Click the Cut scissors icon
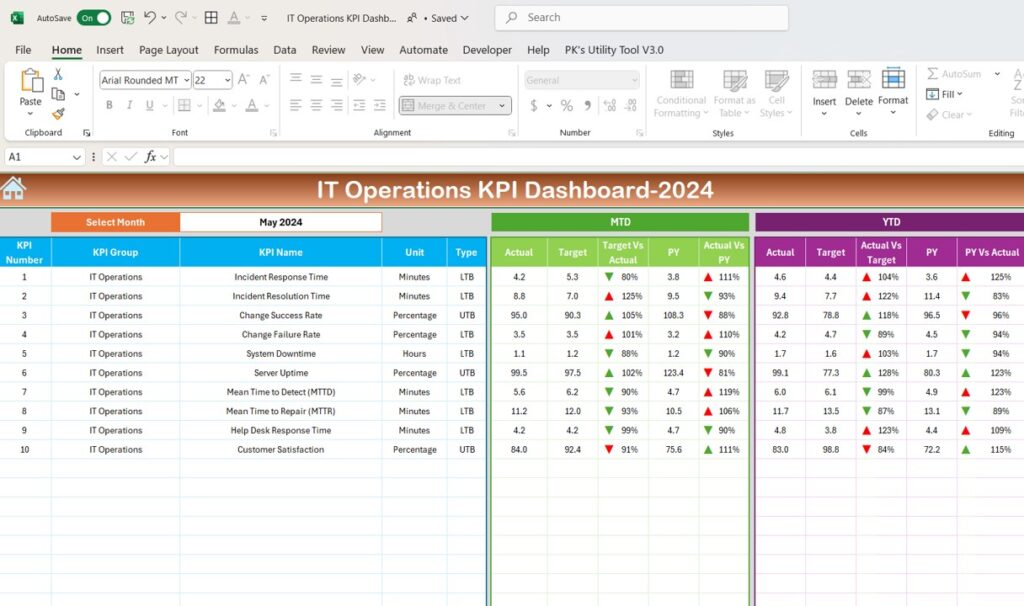 click(58, 74)
